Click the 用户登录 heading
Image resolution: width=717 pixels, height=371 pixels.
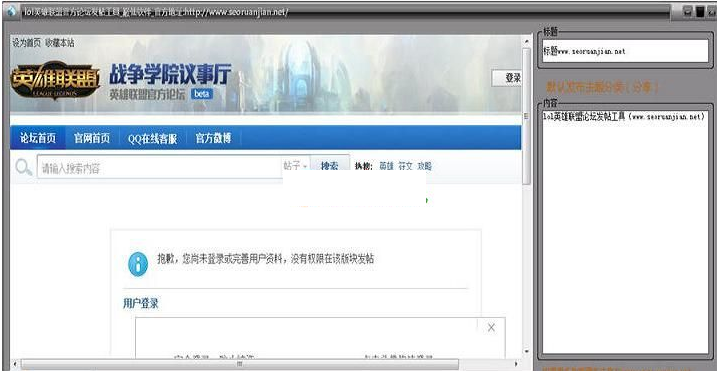pyautogui.click(x=141, y=303)
